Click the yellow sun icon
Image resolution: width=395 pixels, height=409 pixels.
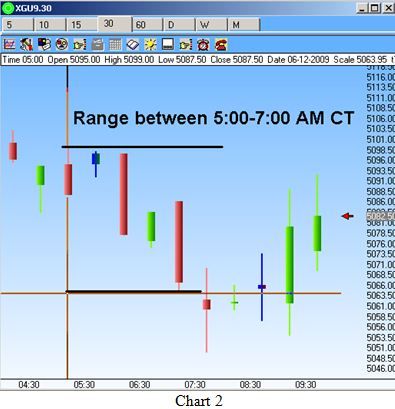point(150,44)
